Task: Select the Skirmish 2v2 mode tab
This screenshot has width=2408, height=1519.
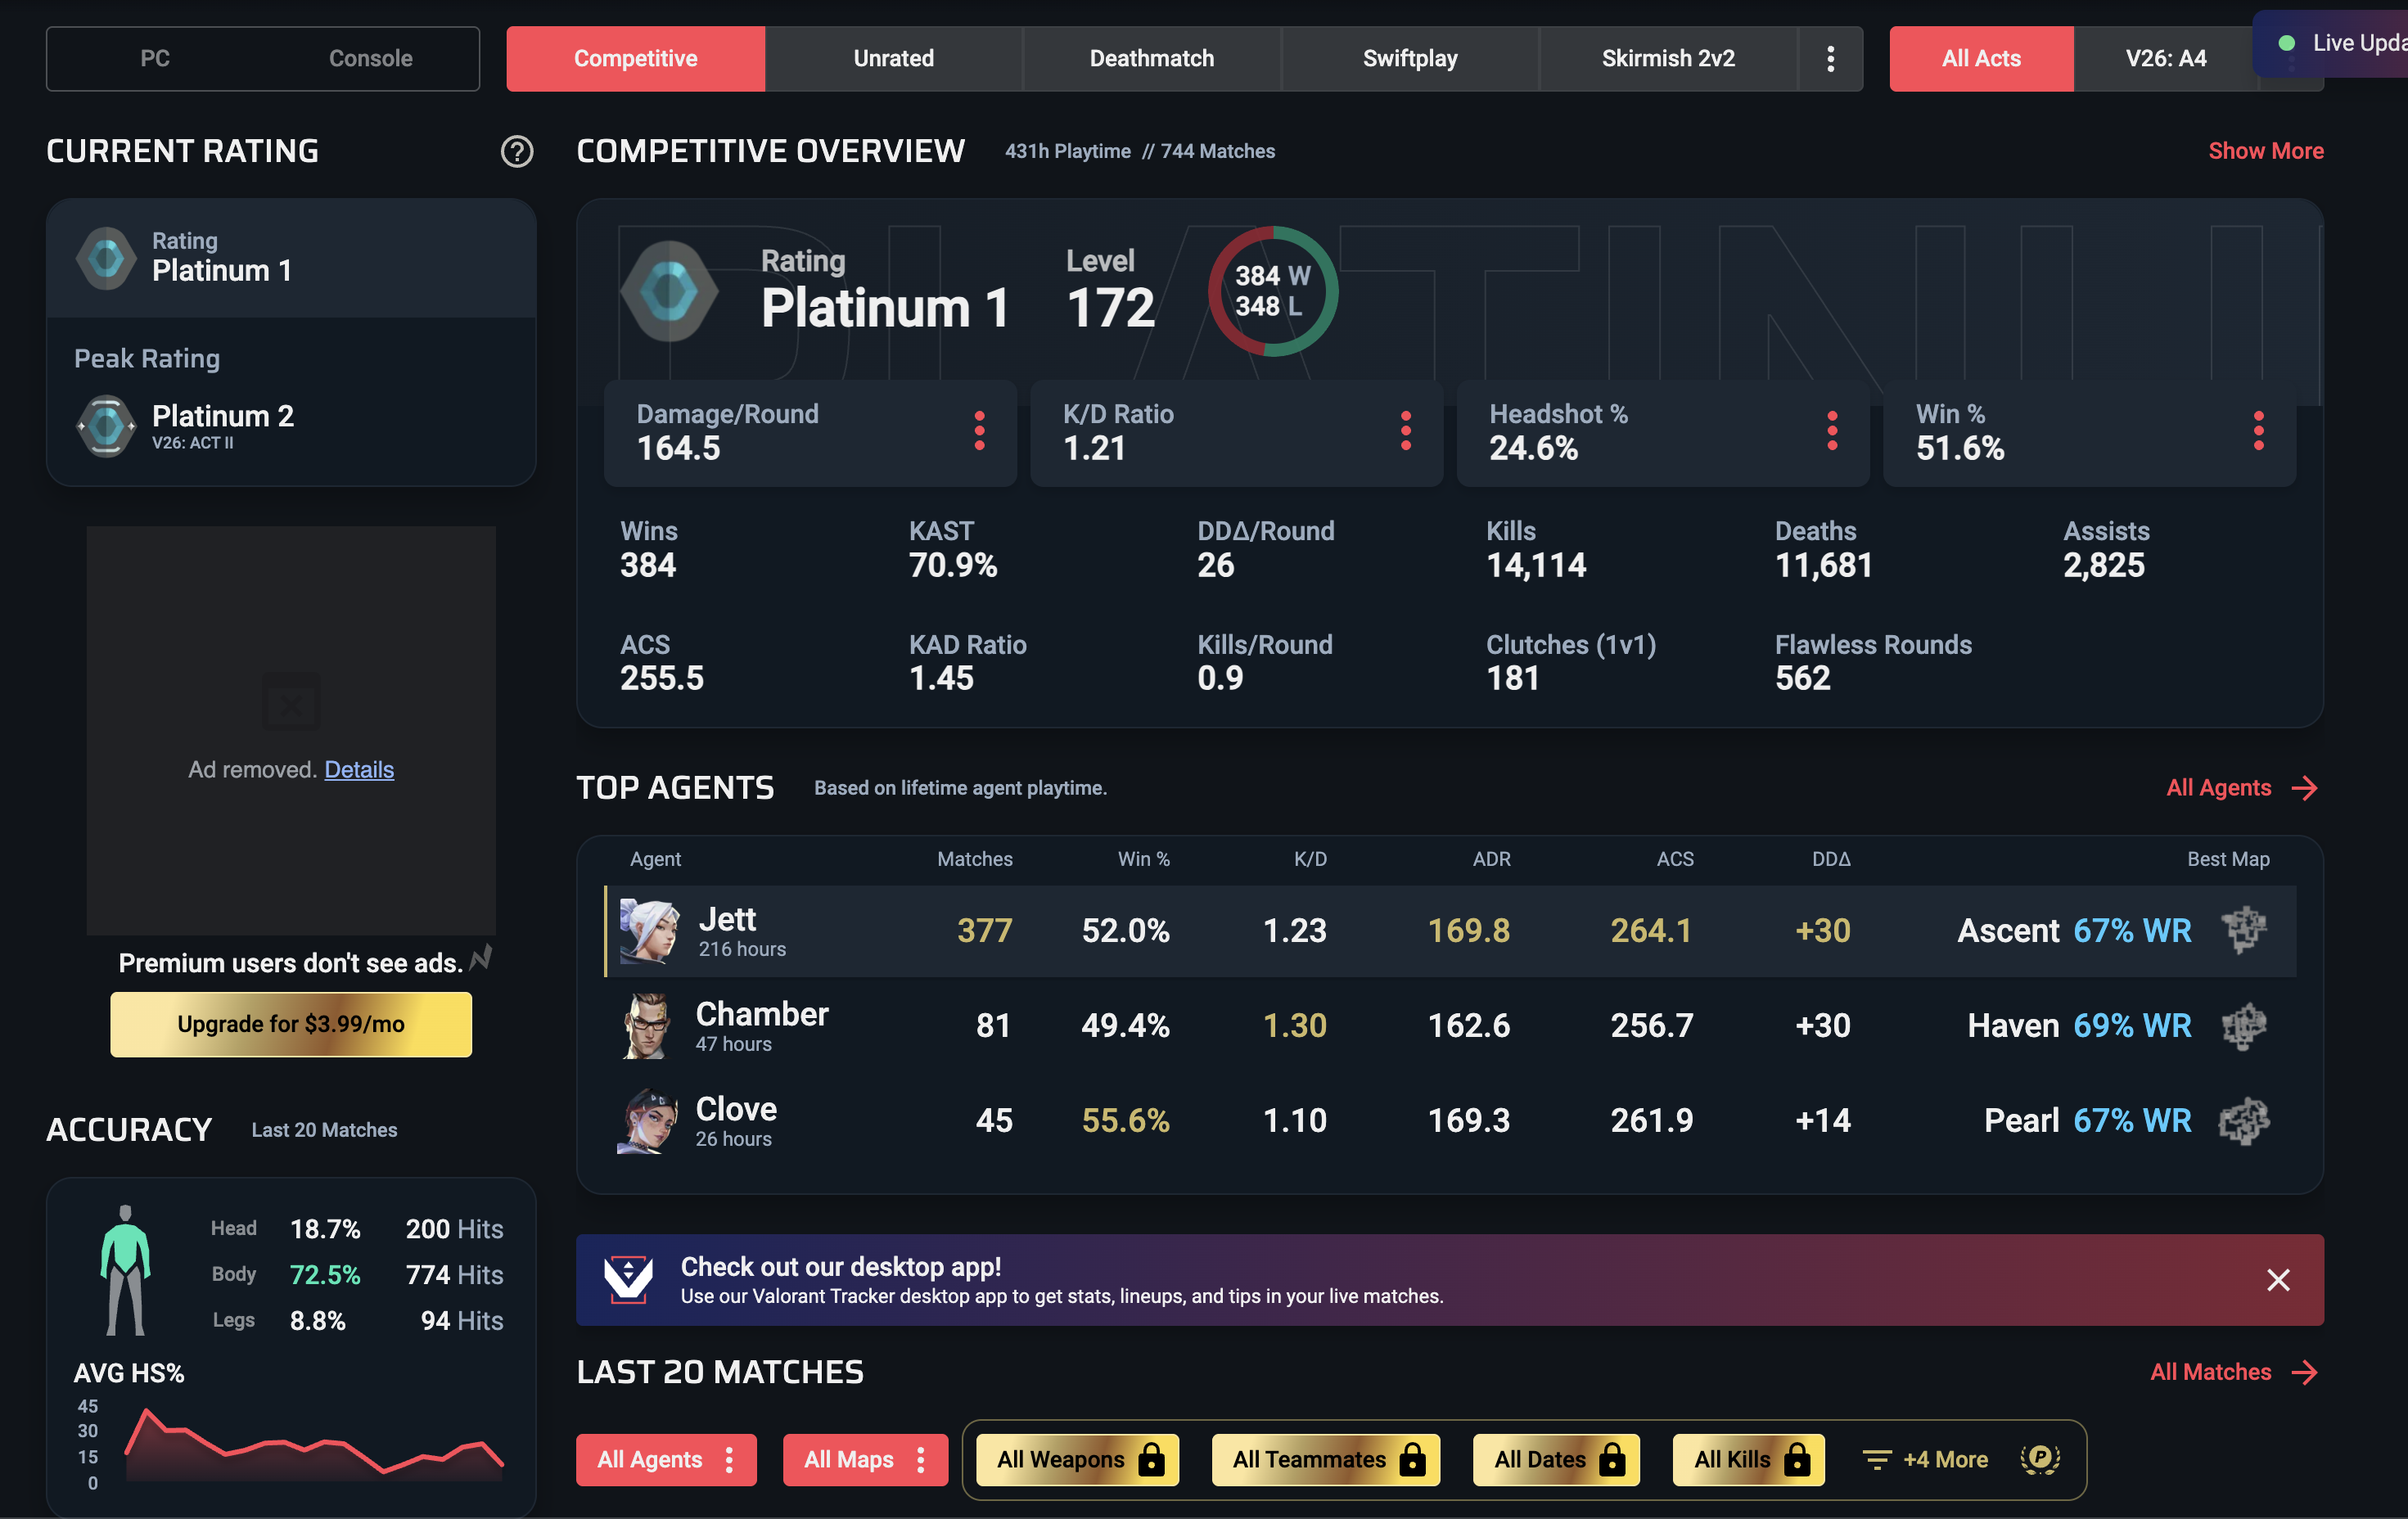Action: tap(1668, 59)
